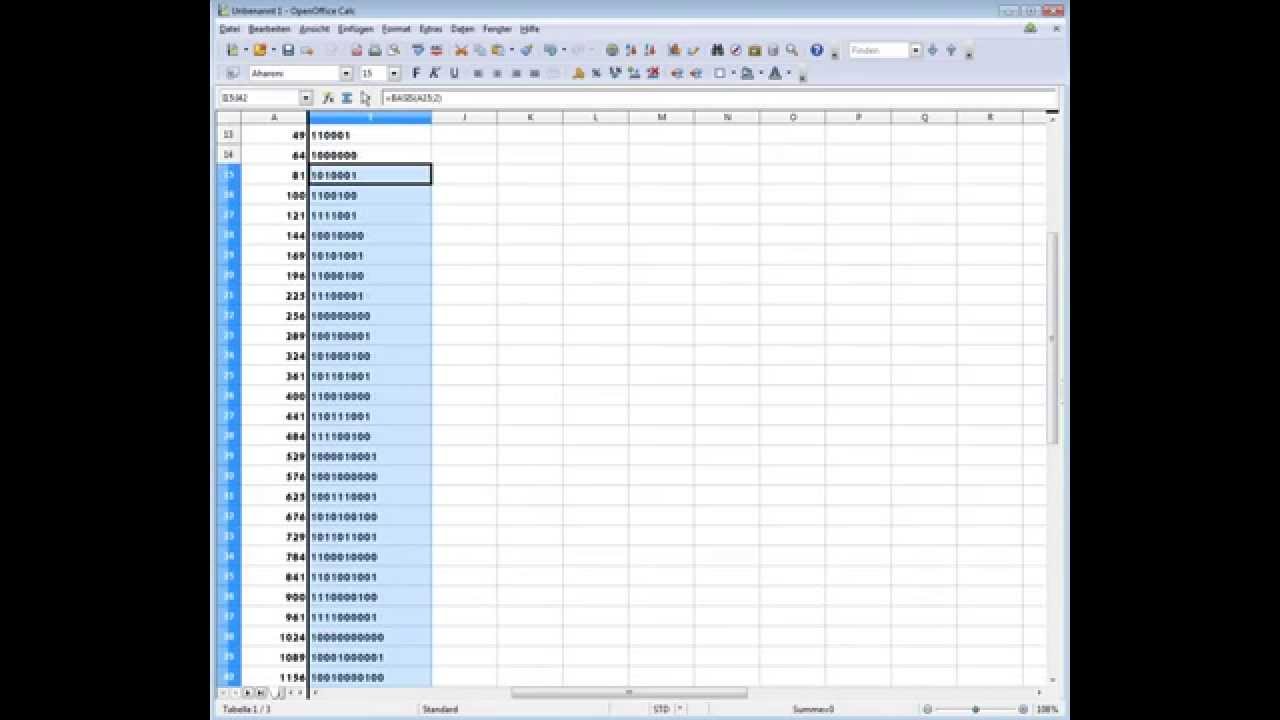This screenshot has height=720, width=1280.
Task: Apply background color with paint bucket icon
Action: [x=747, y=73]
